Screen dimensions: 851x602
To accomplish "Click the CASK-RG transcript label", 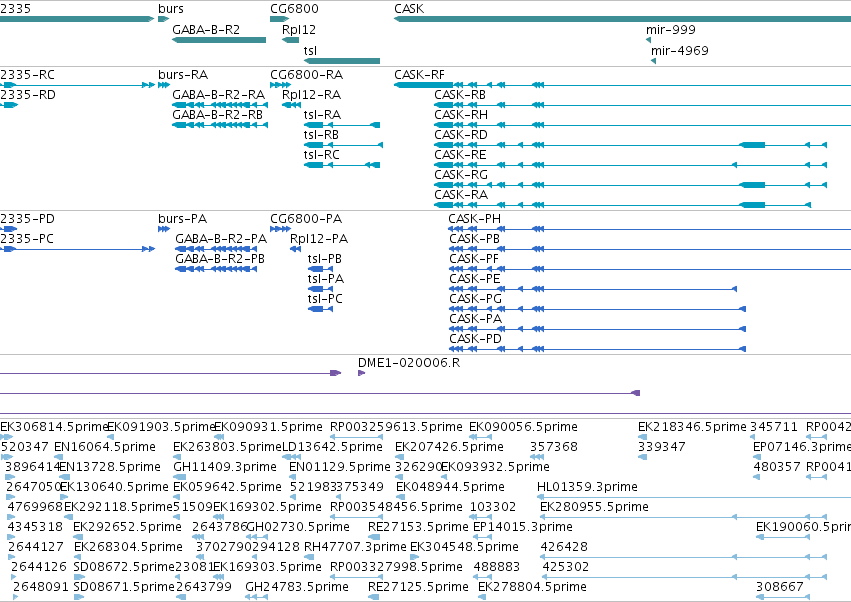I will tap(461, 175).
